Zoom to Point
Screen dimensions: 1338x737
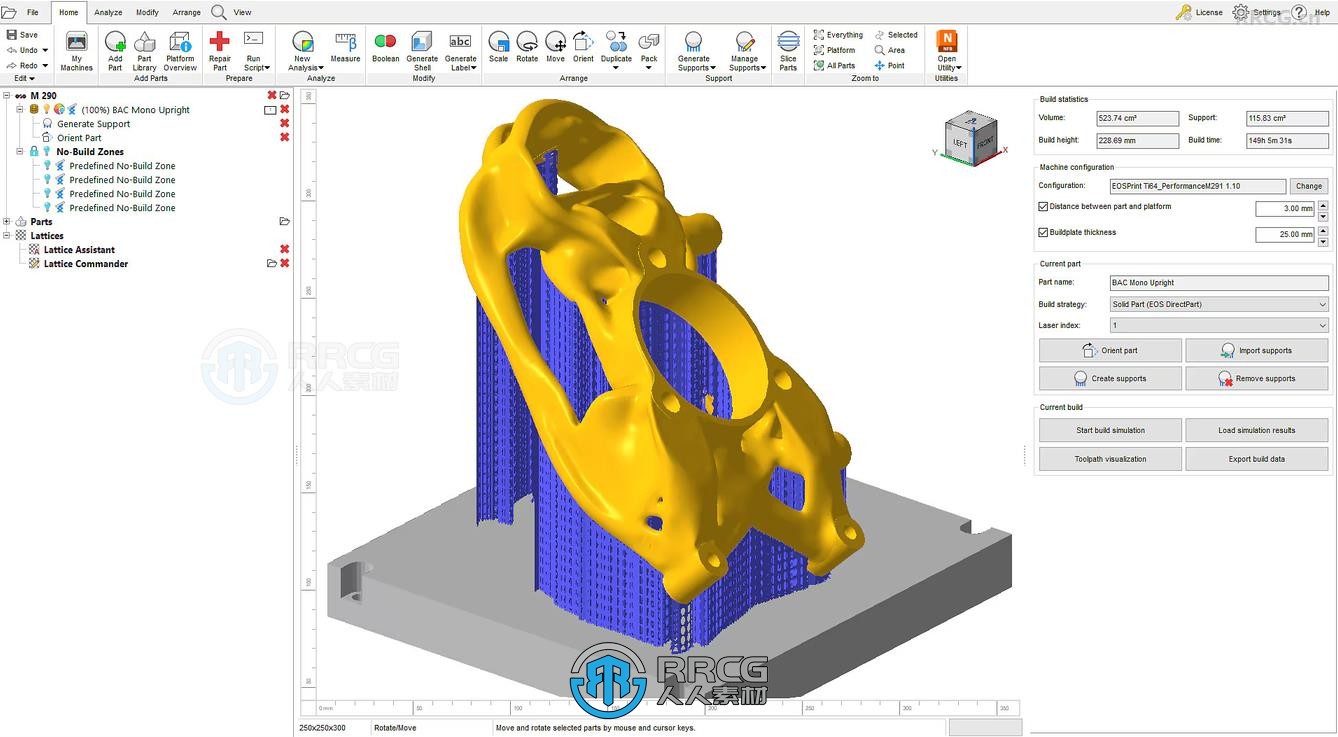tap(890, 65)
